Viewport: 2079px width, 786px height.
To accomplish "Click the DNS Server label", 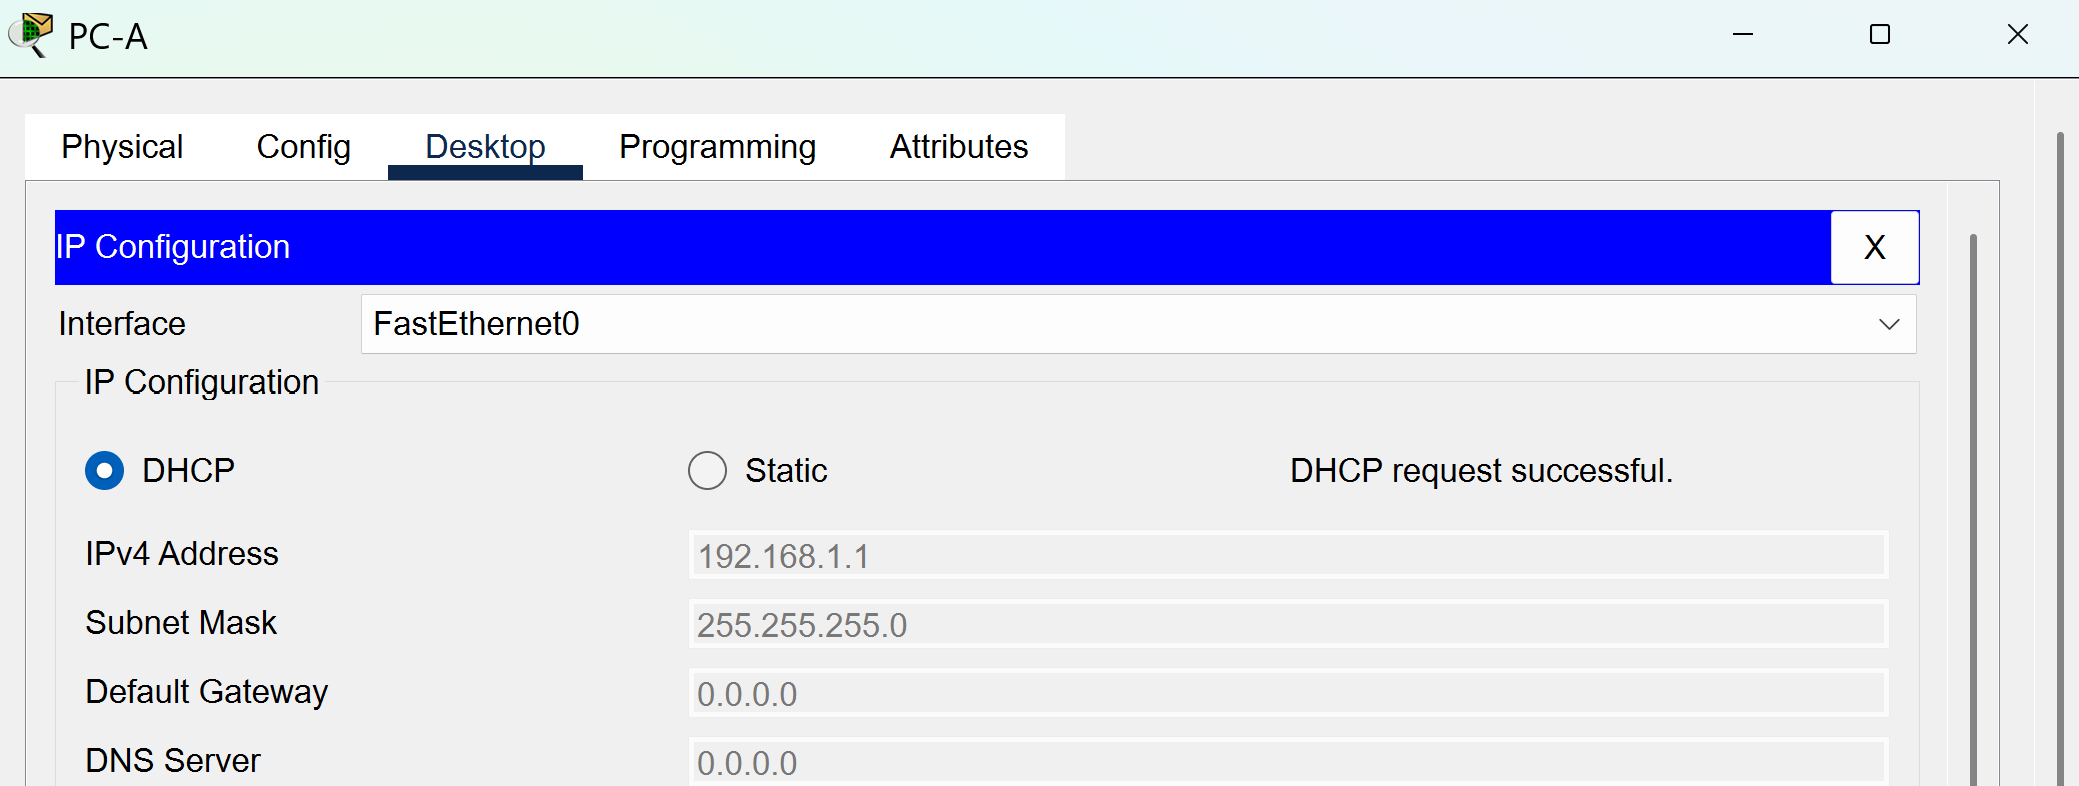I will pyautogui.click(x=173, y=760).
